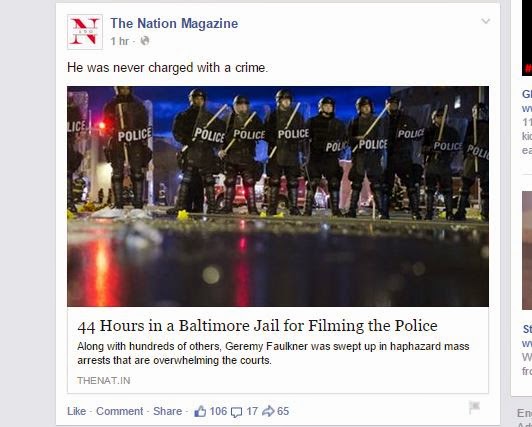Open the comments count speech bubble icon

point(236,412)
